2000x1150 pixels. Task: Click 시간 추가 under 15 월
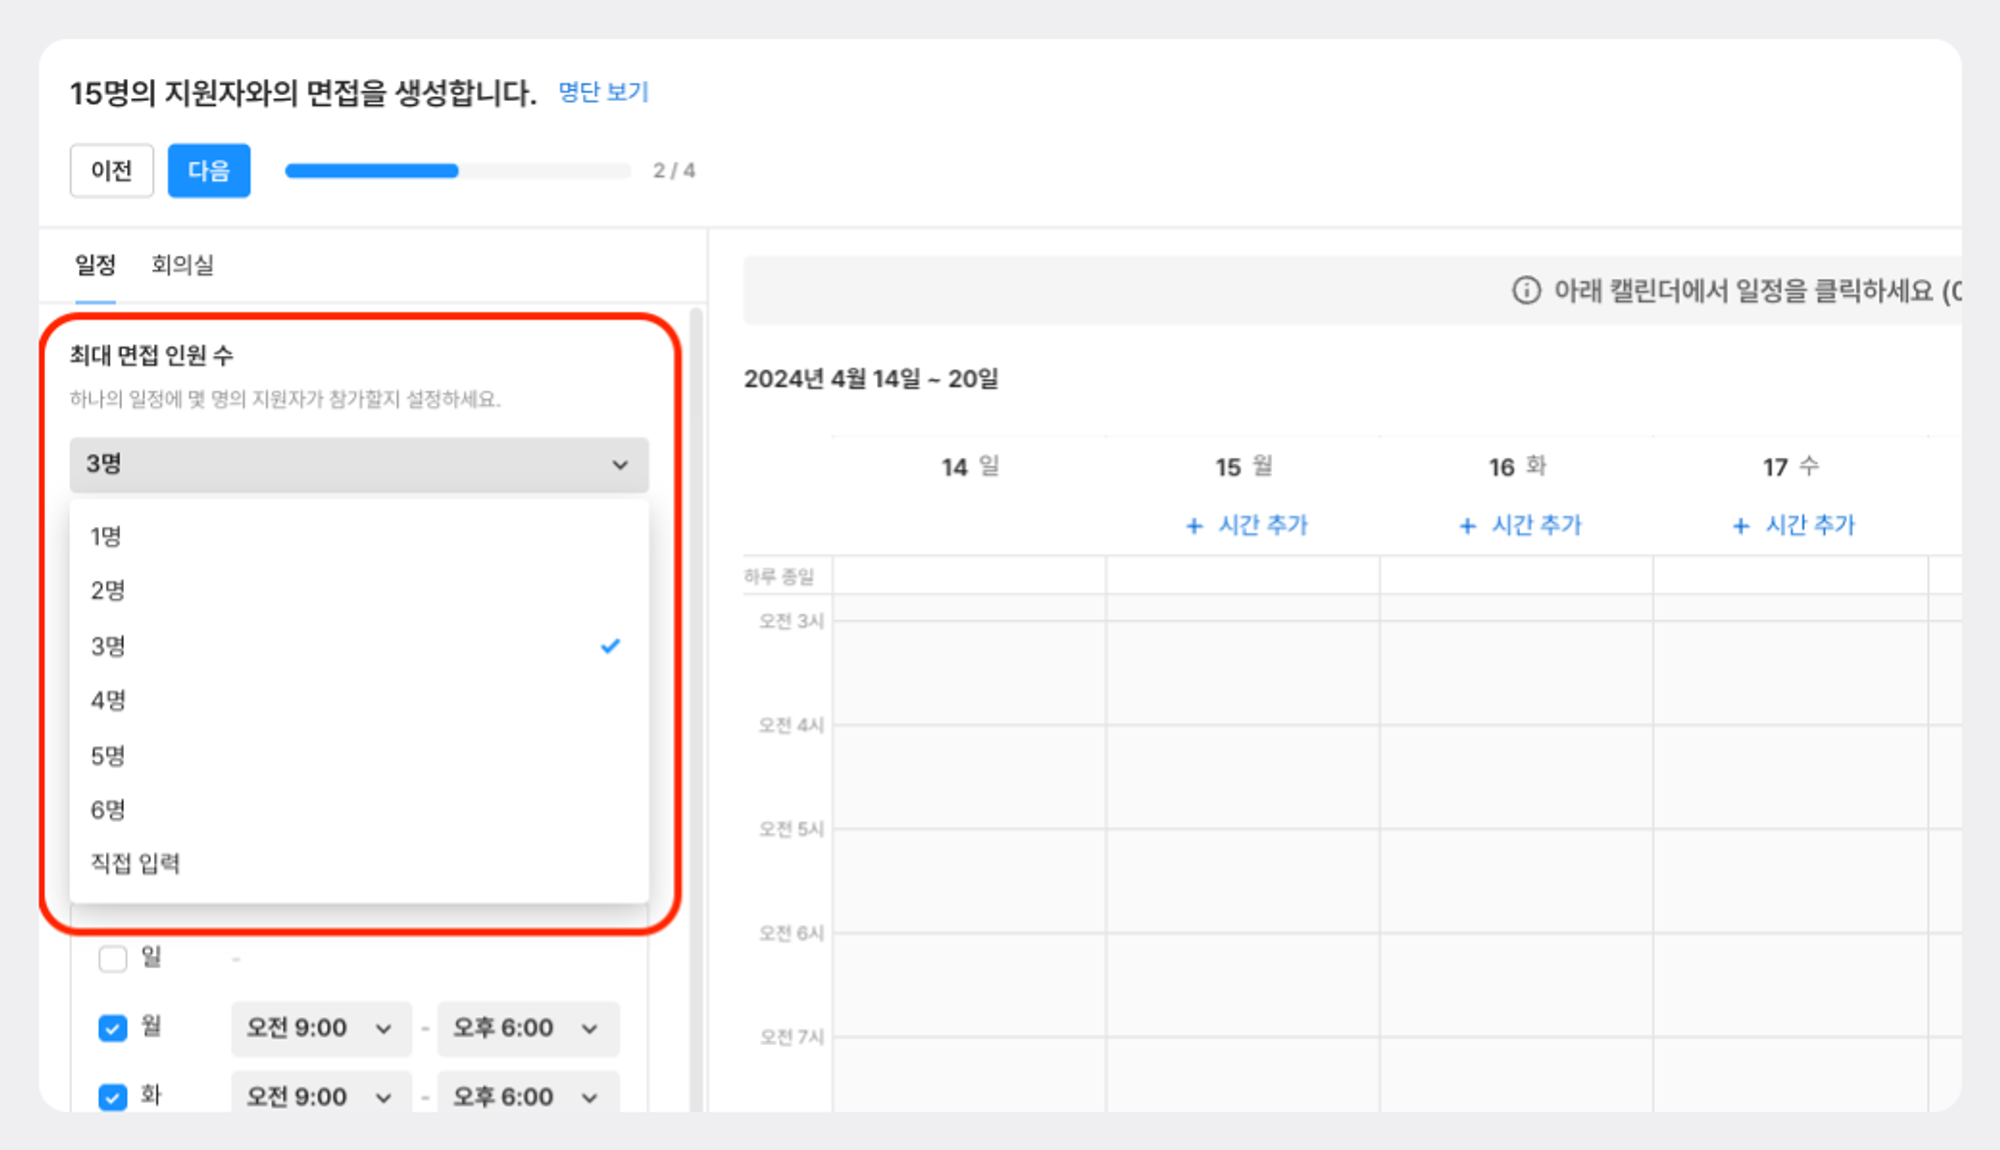pos(1246,525)
